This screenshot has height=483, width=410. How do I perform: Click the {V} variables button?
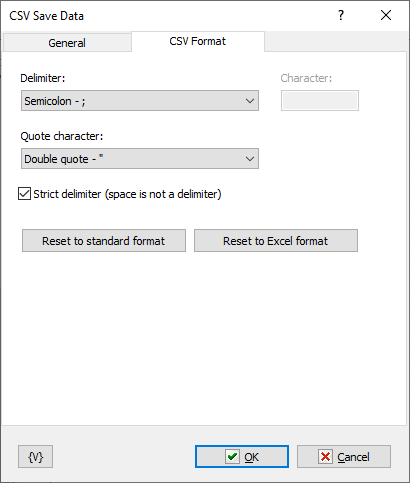point(35,457)
